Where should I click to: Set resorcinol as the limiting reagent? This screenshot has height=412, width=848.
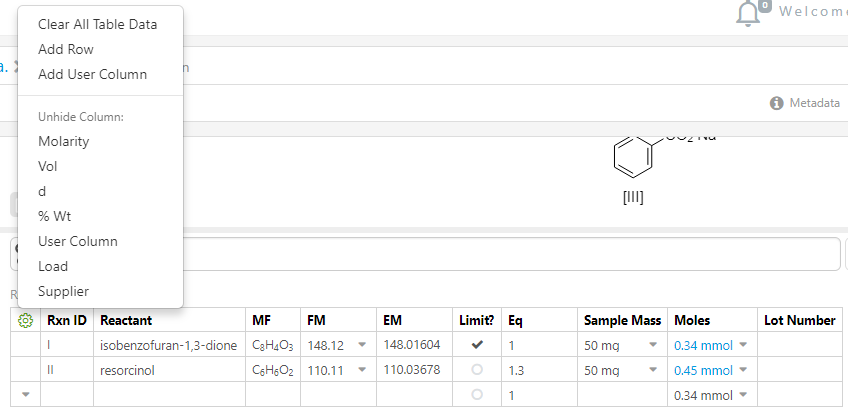477,370
